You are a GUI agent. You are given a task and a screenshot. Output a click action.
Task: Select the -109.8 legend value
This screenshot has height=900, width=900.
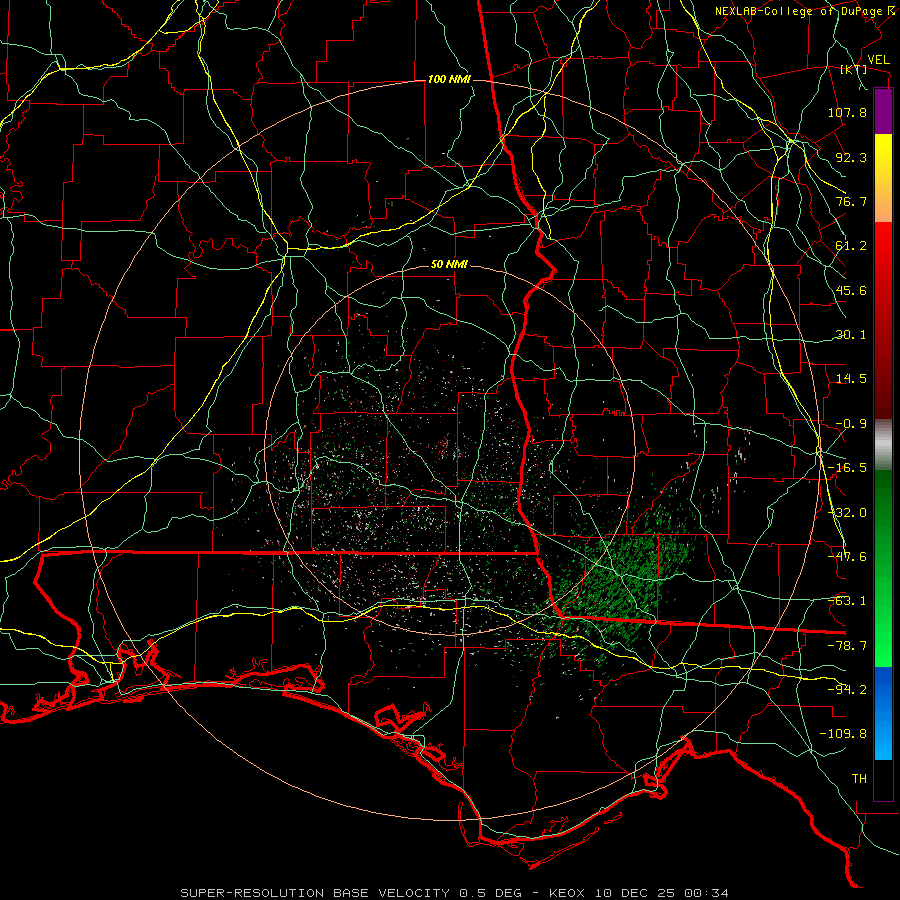843,734
